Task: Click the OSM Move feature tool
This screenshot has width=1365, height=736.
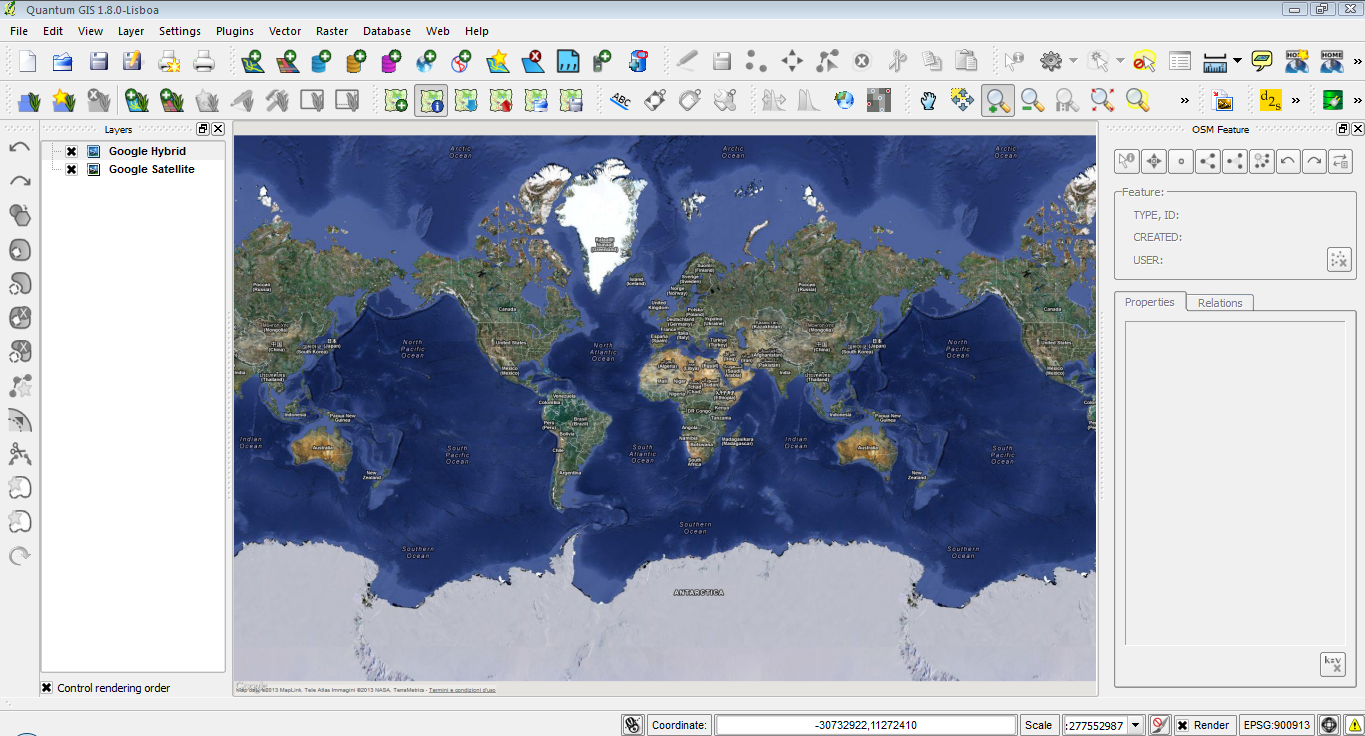Action: [x=1154, y=160]
